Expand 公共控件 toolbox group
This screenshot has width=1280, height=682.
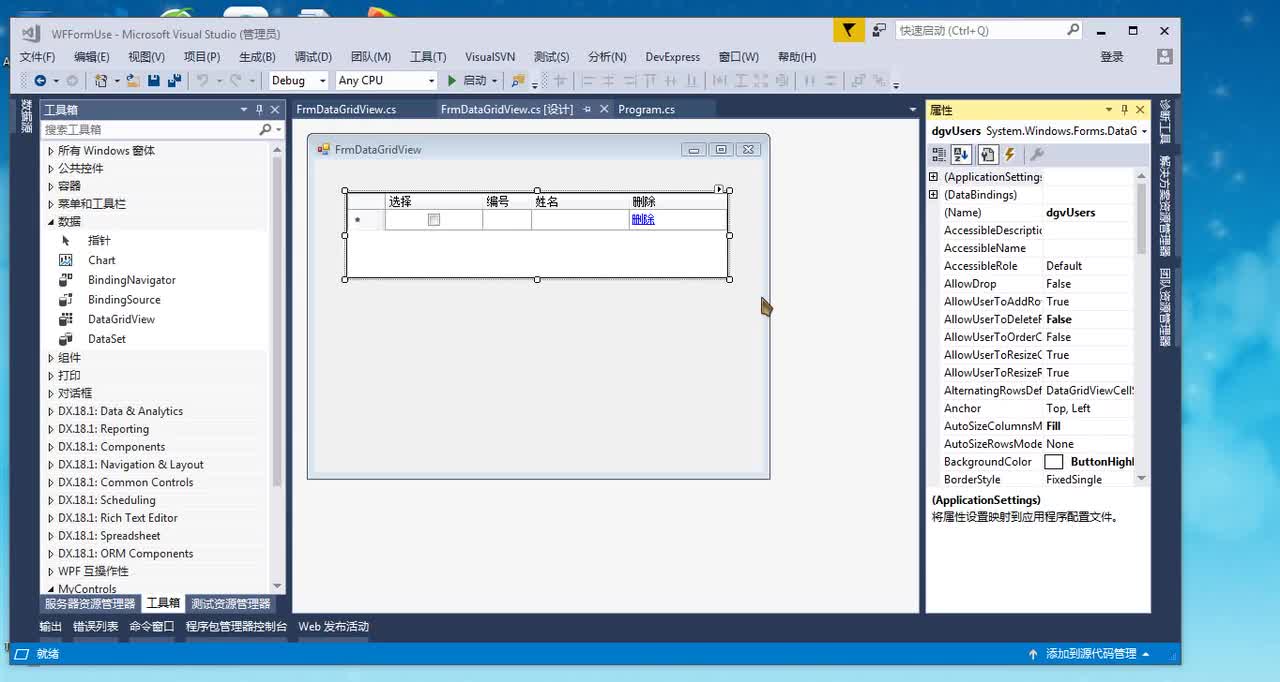tap(51, 169)
